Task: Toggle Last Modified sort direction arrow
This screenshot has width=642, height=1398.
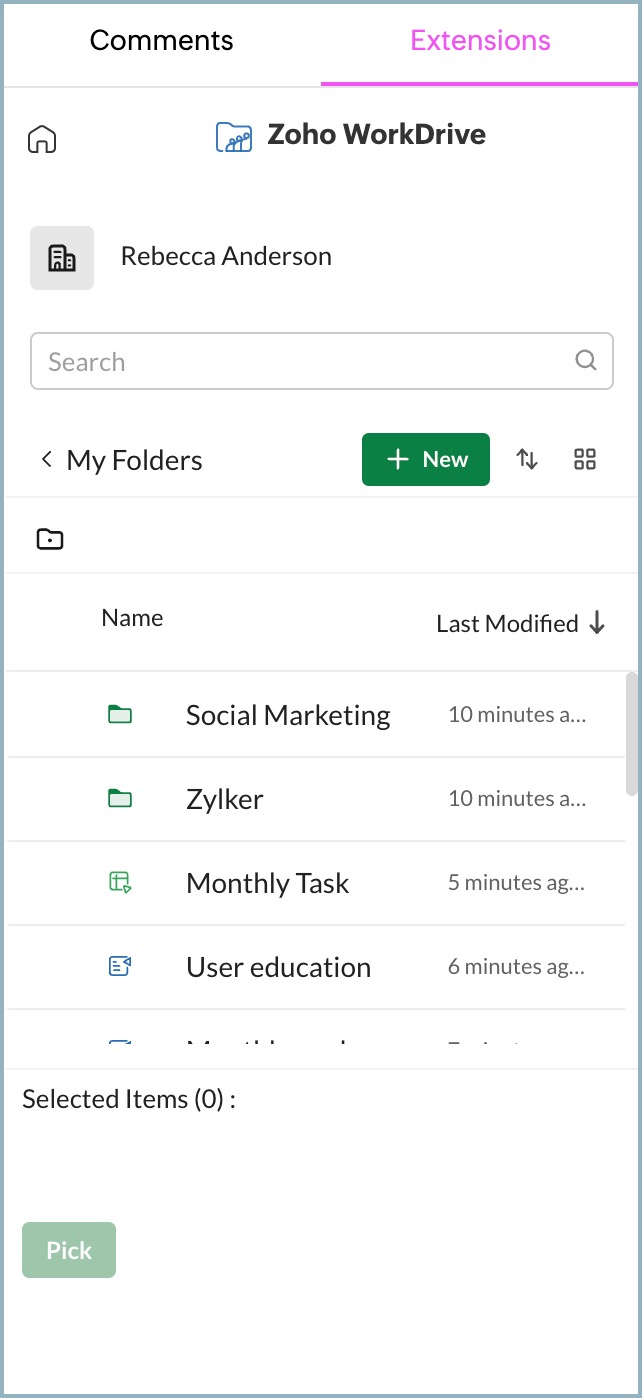Action: (597, 623)
